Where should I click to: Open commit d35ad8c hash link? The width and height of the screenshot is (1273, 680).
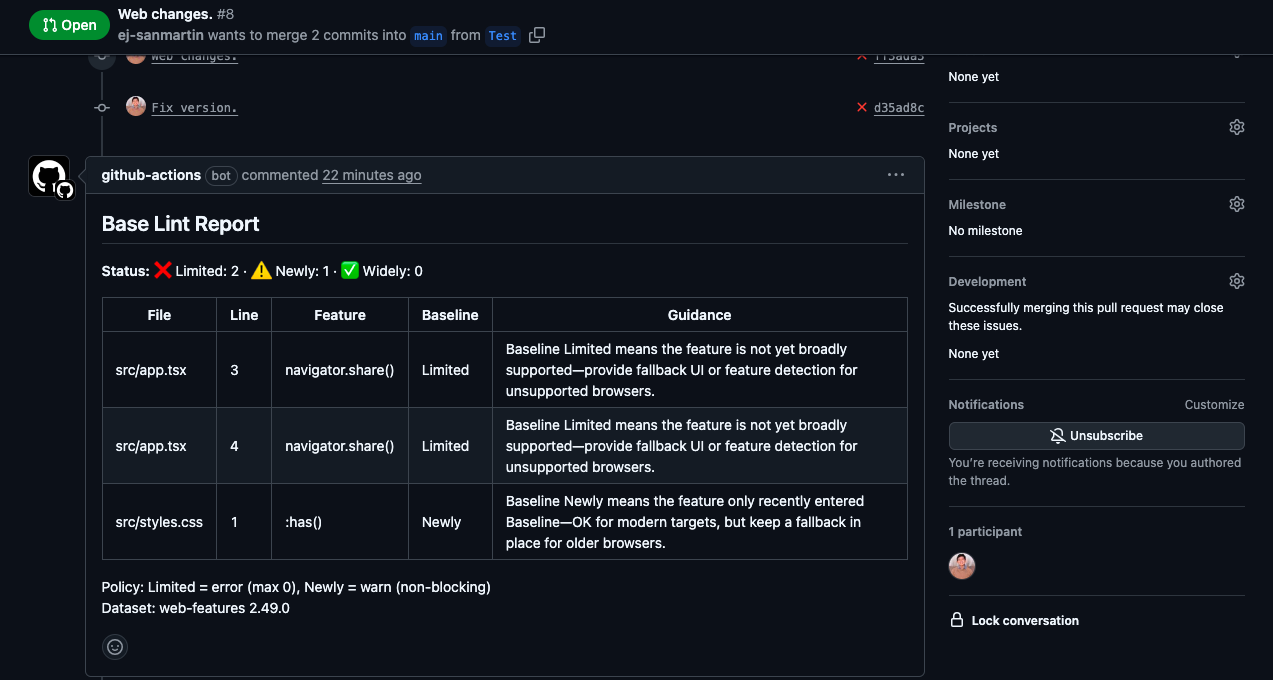tap(898, 108)
